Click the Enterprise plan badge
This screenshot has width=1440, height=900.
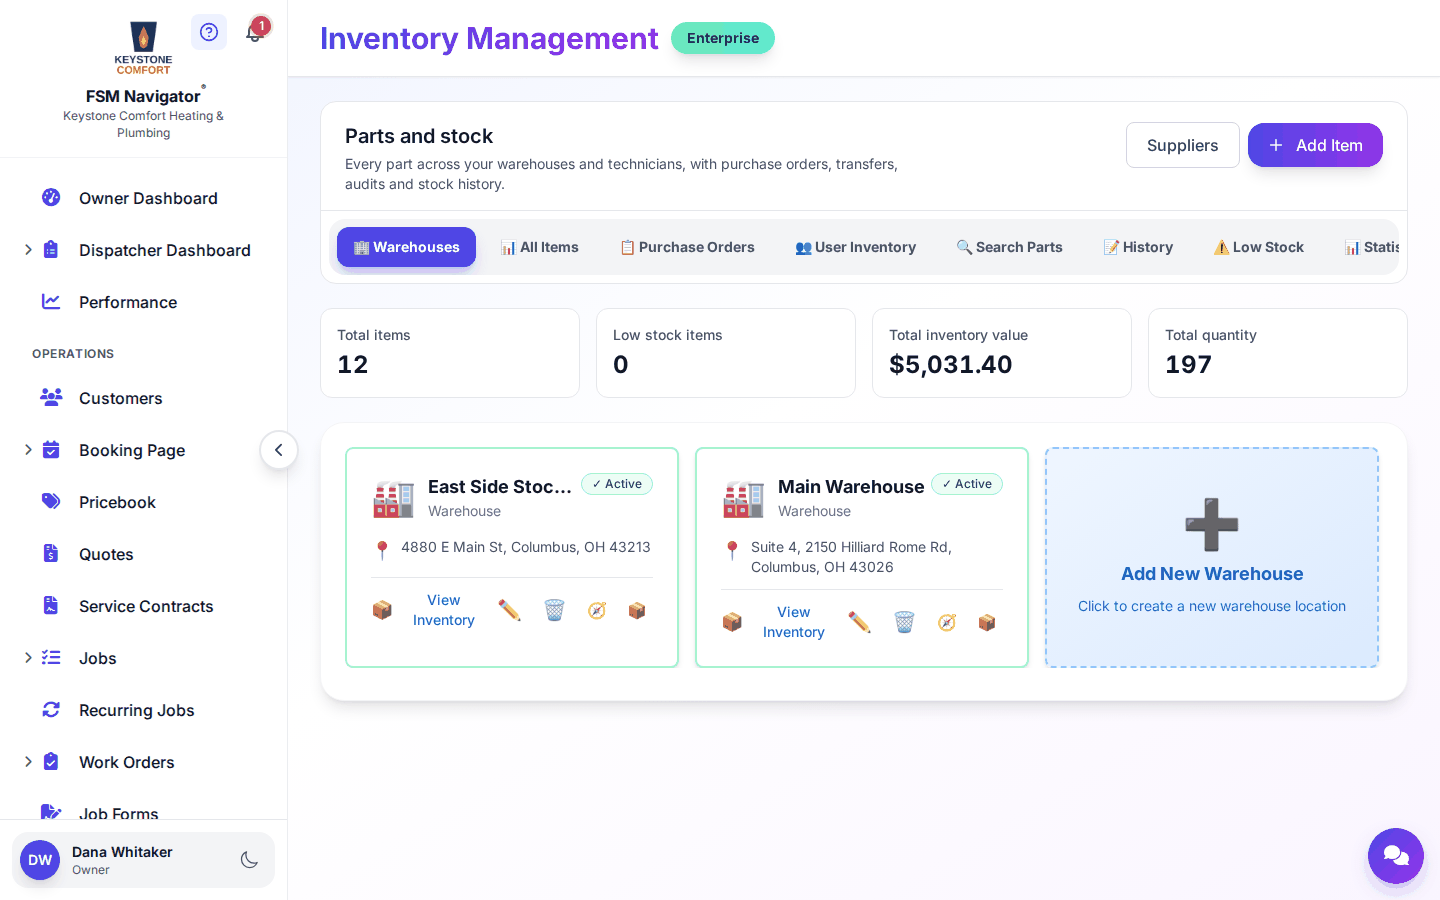(x=723, y=38)
